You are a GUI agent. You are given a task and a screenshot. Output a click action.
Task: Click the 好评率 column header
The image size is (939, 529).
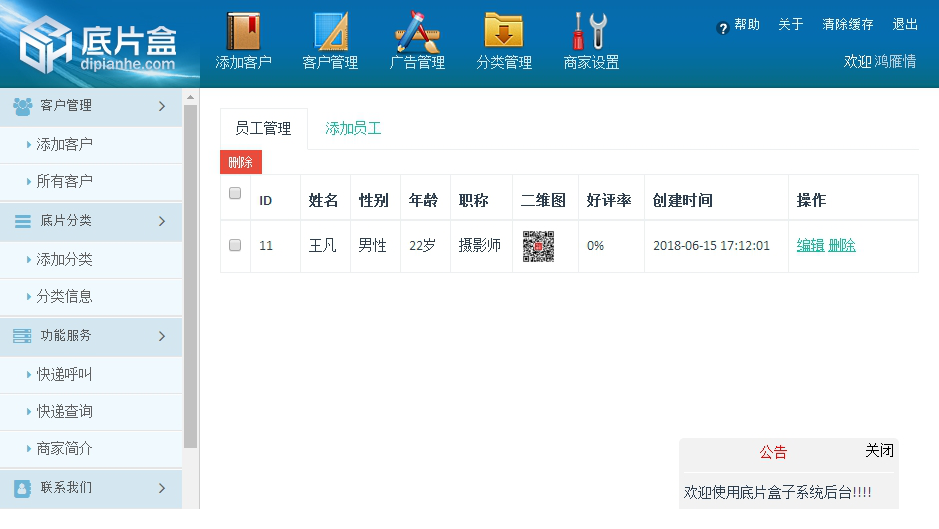(609, 200)
